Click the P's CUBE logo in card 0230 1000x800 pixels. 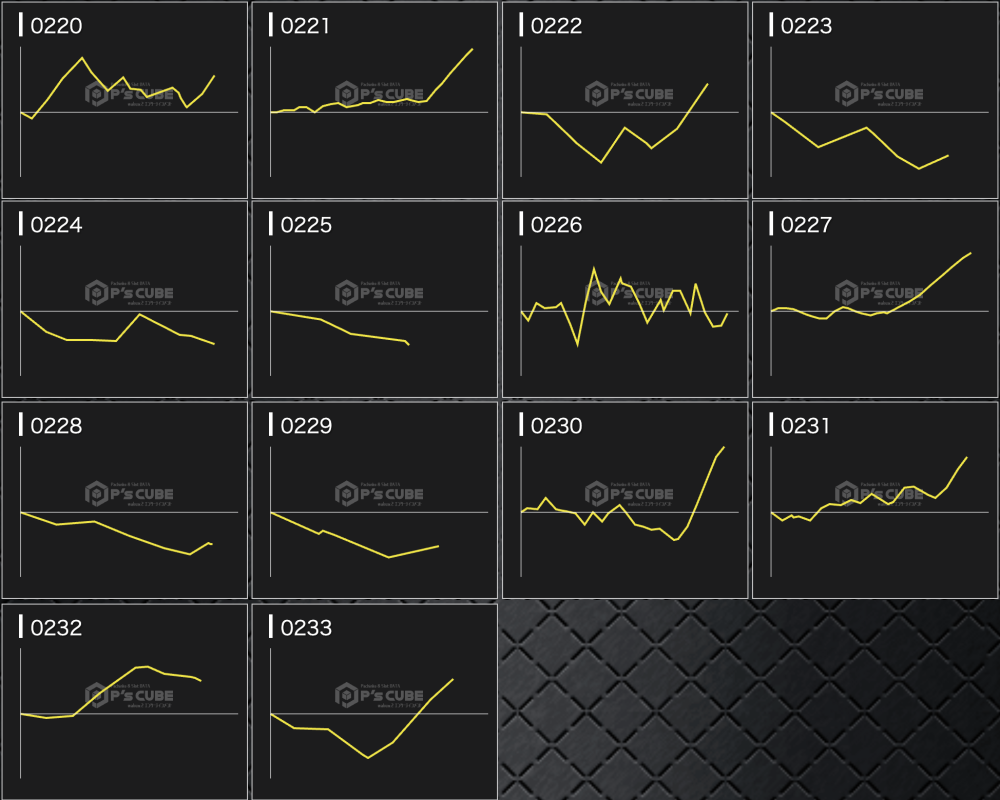coord(629,494)
